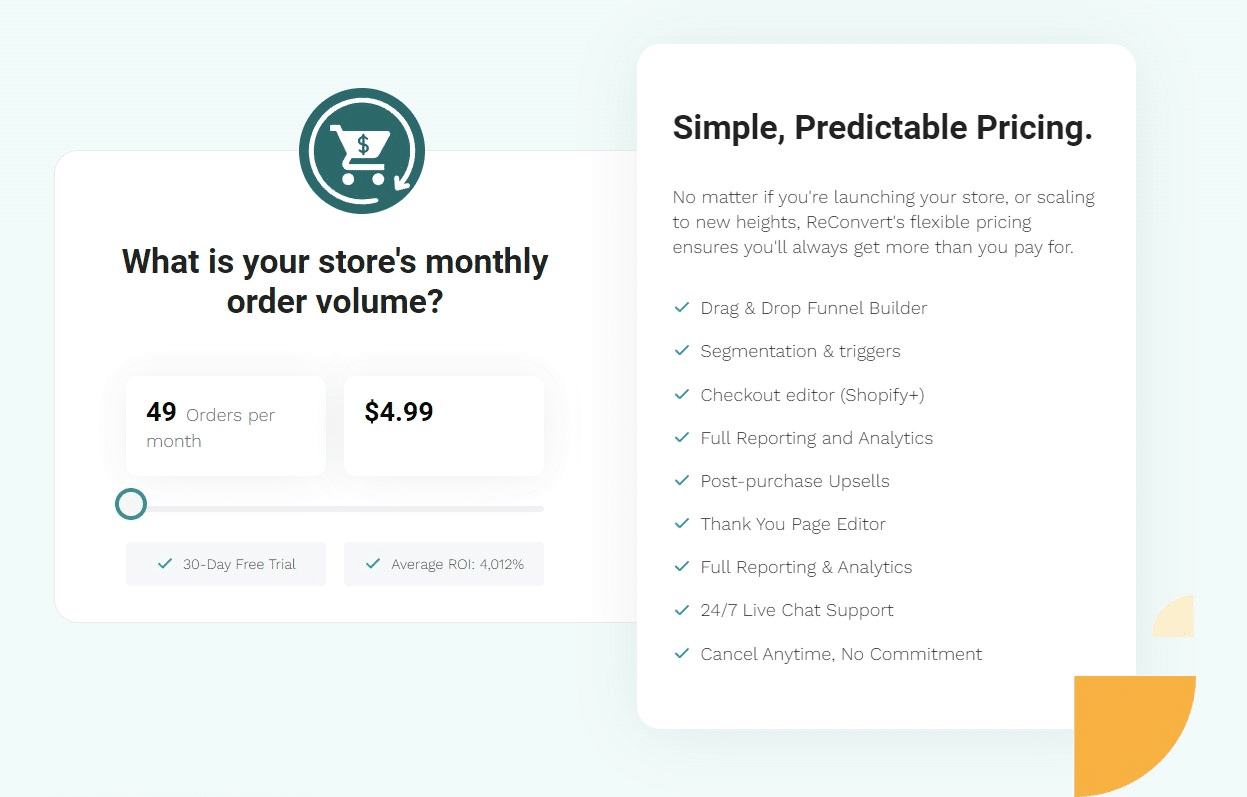Click the order volume slider handle
Screen dimensions: 1247x797
tap(131, 504)
